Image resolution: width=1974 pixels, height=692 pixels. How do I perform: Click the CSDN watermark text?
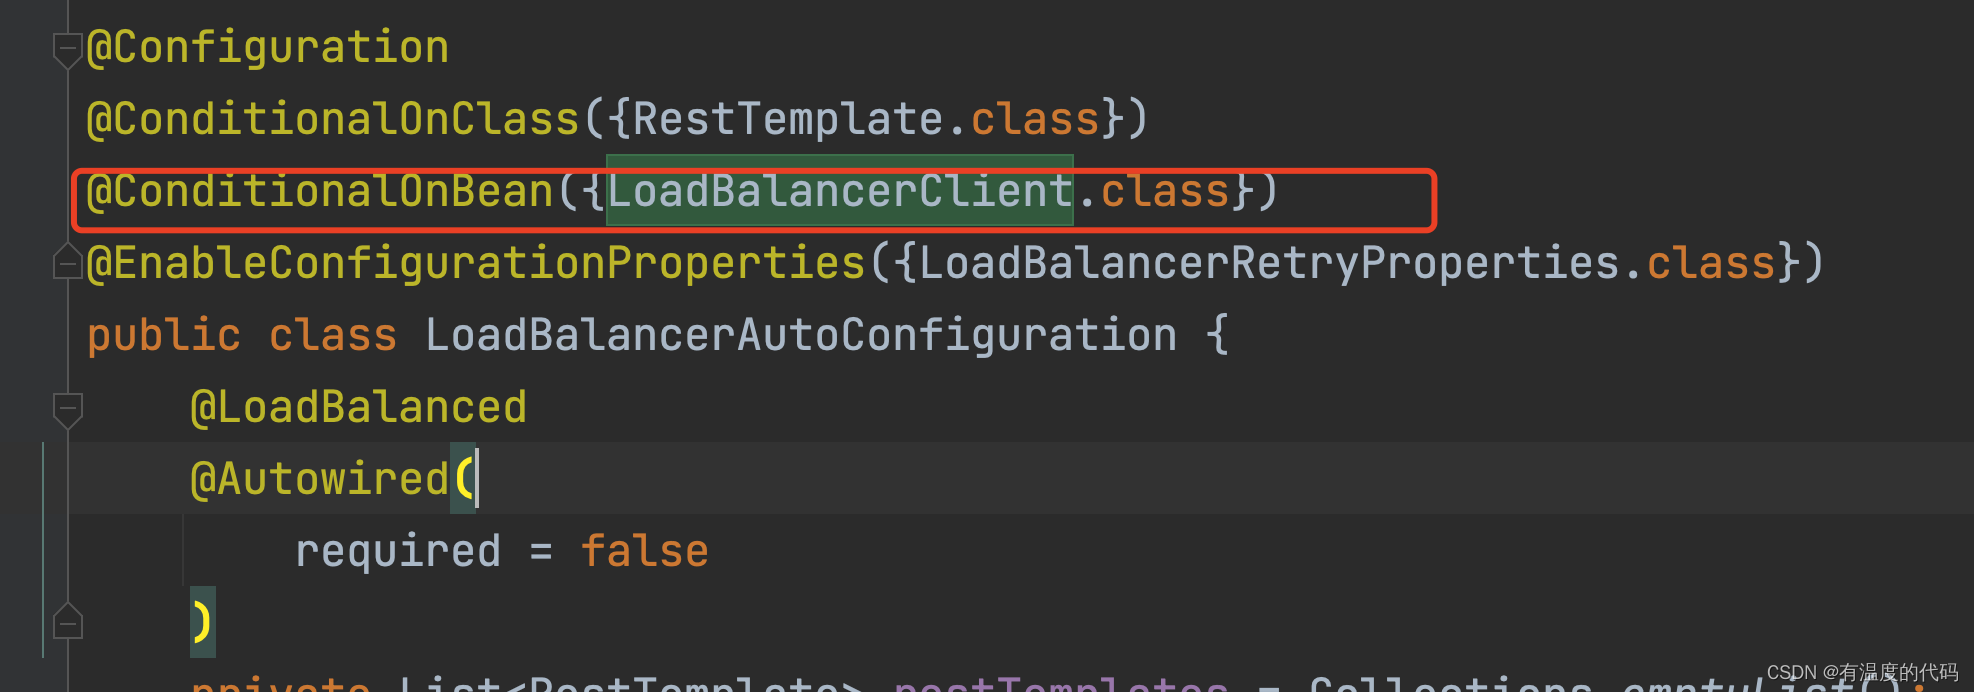click(1862, 672)
